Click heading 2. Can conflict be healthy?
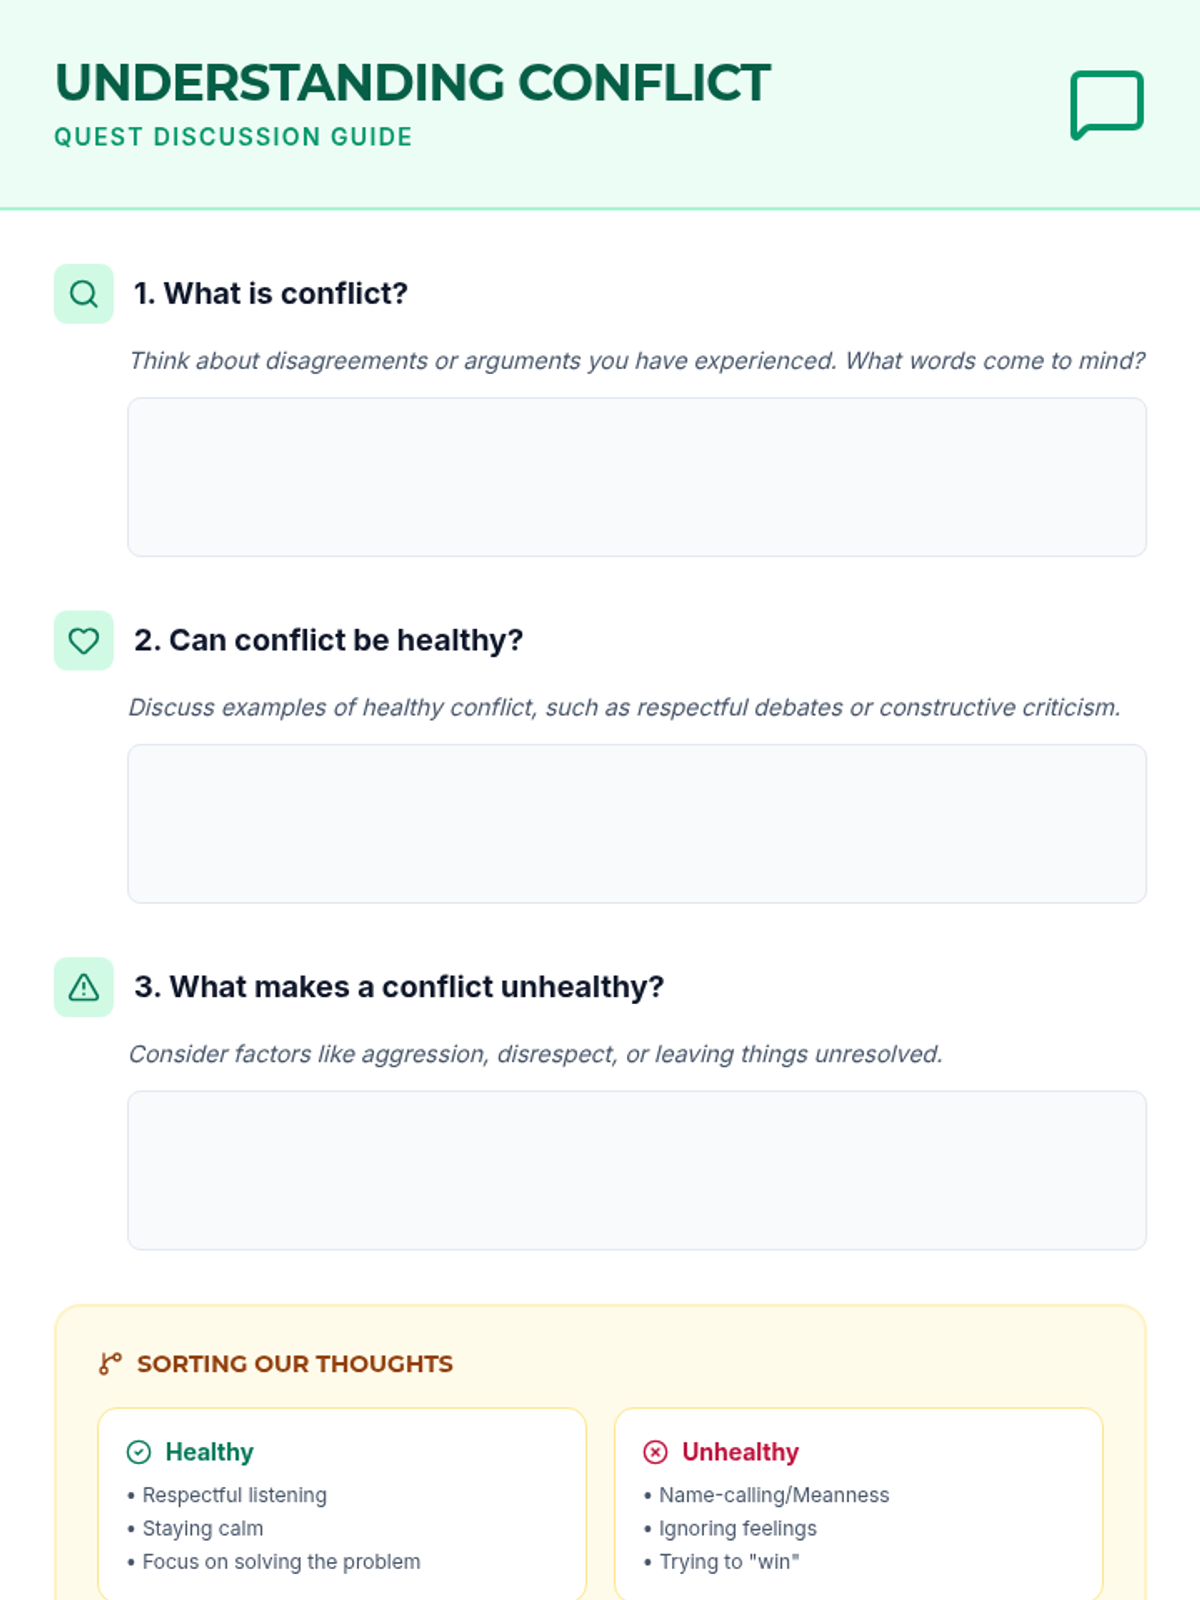Image resolution: width=1200 pixels, height=1600 pixels. click(328, 641)
